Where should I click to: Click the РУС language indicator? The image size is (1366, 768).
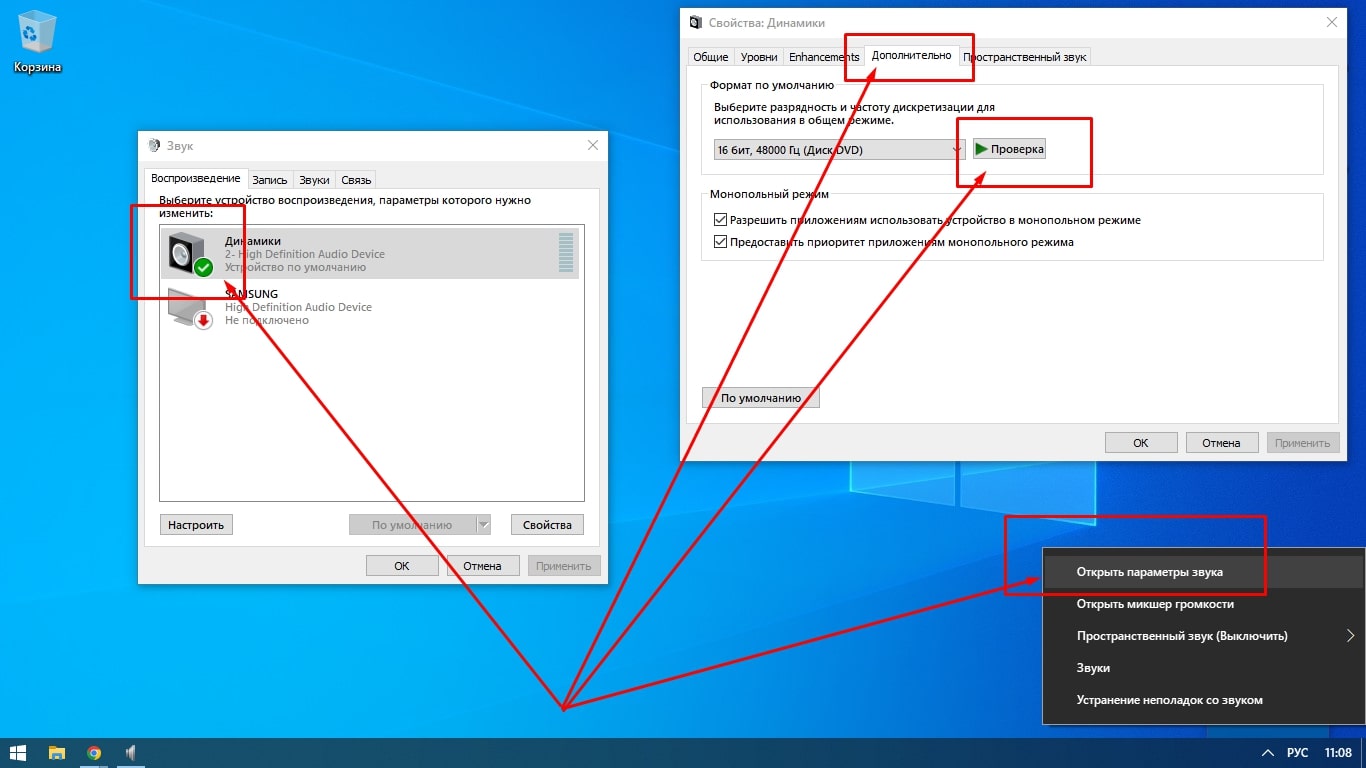pyautogui.click(x=1296, y=753)
